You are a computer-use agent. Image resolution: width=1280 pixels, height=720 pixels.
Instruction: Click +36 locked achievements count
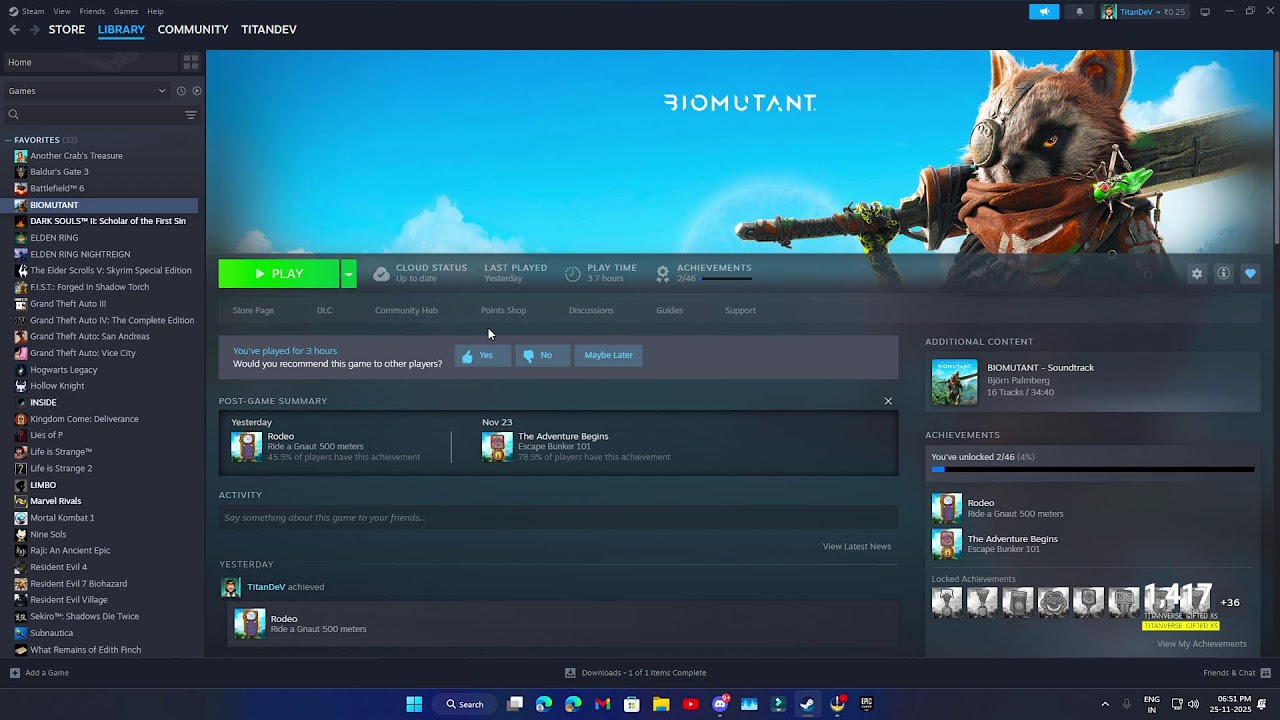(x=1230, y=602)
